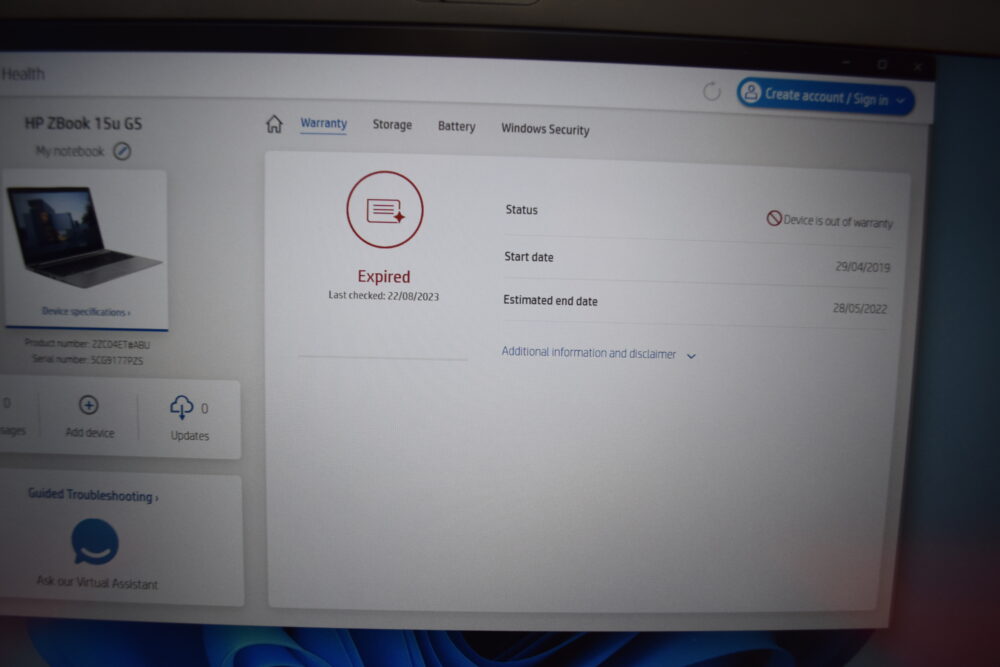Open Guided Troubleshooting link
Screen dimensions: 1000x667
(93, 495)
